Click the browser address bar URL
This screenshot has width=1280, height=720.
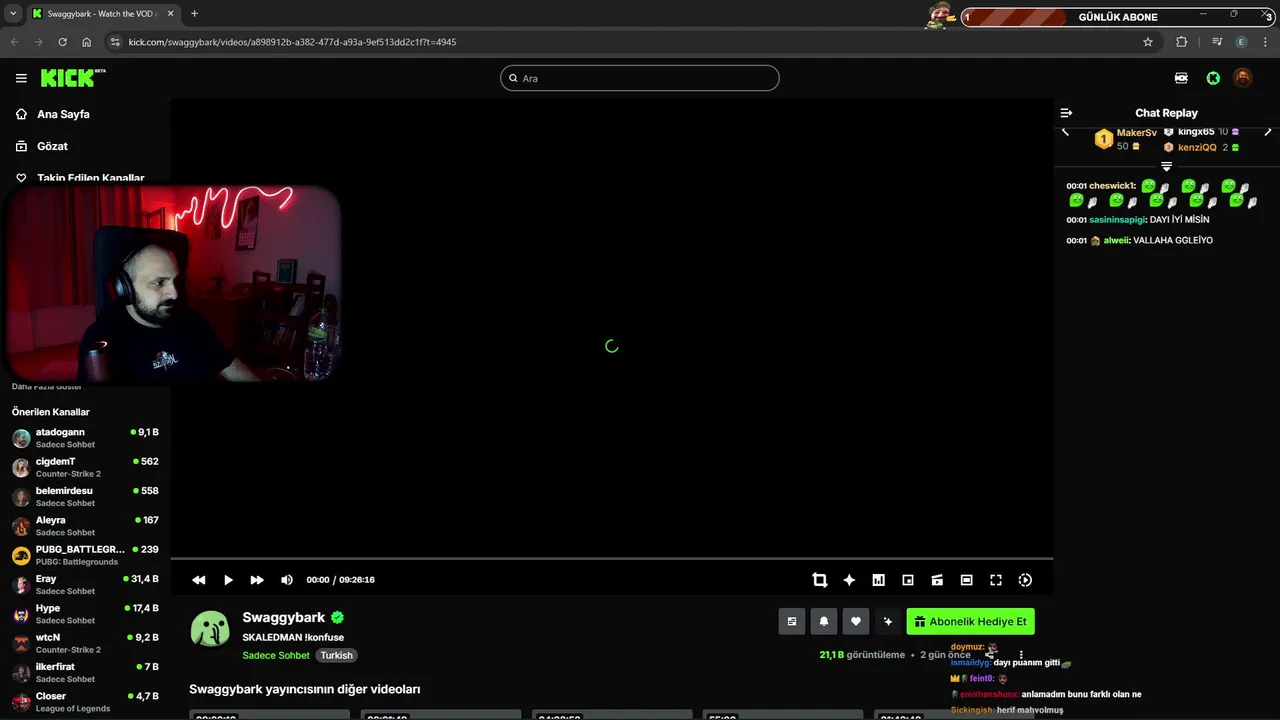[292, 42]
